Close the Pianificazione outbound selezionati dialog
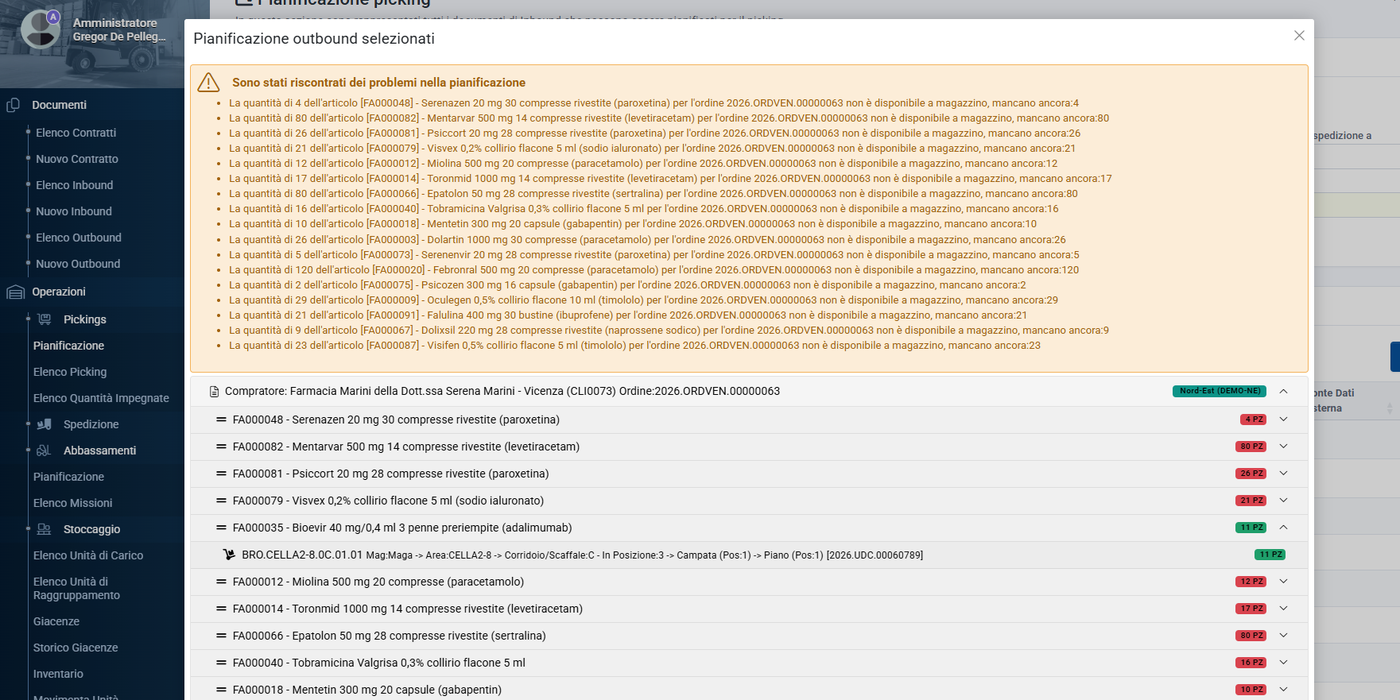Screen dimensions: 1400x700 [x=1299, y=36]
